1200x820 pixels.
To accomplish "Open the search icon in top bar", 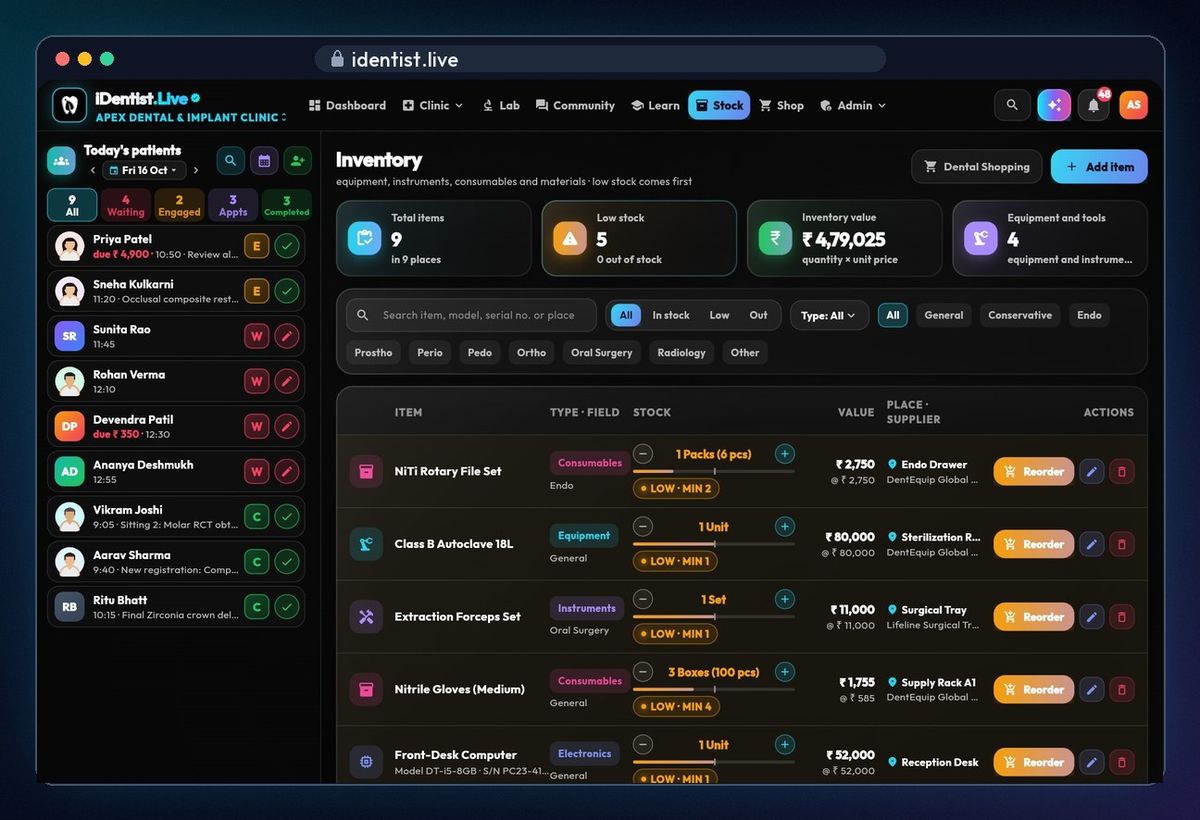I will click(1012, 105).
